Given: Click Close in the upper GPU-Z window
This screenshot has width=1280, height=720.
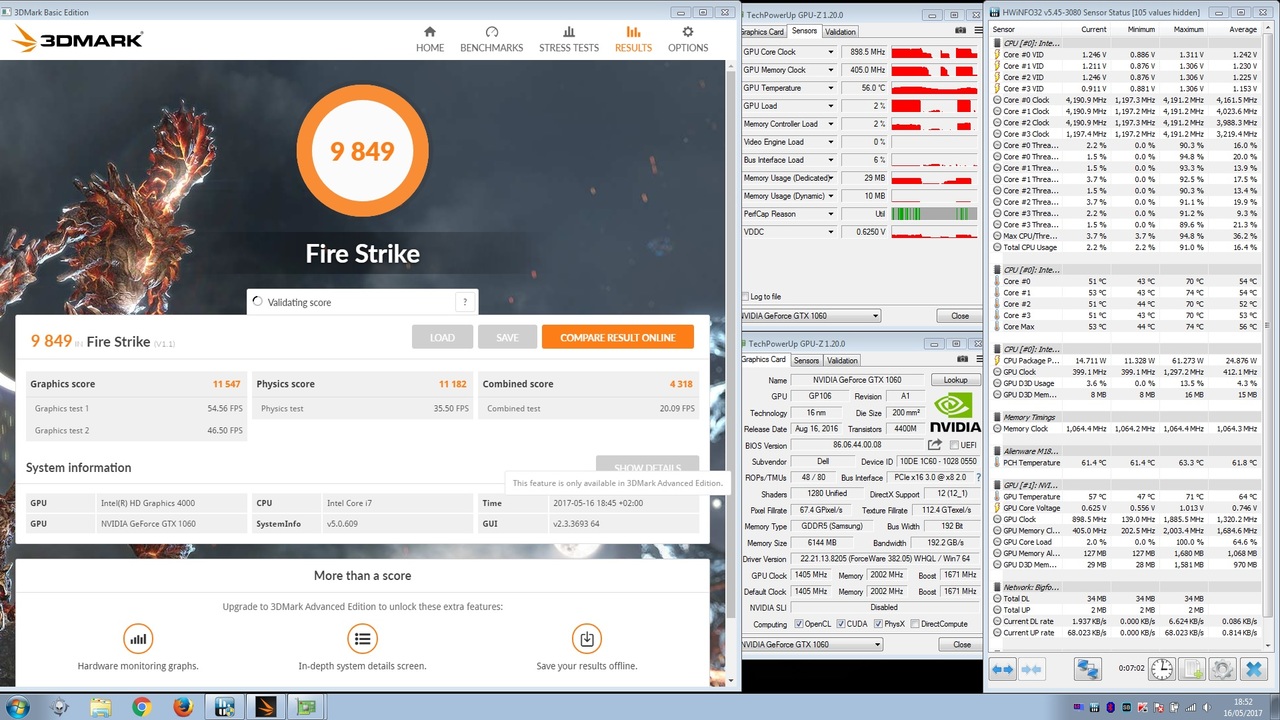Looking at the screenshot, I should (x=959, y=316).
